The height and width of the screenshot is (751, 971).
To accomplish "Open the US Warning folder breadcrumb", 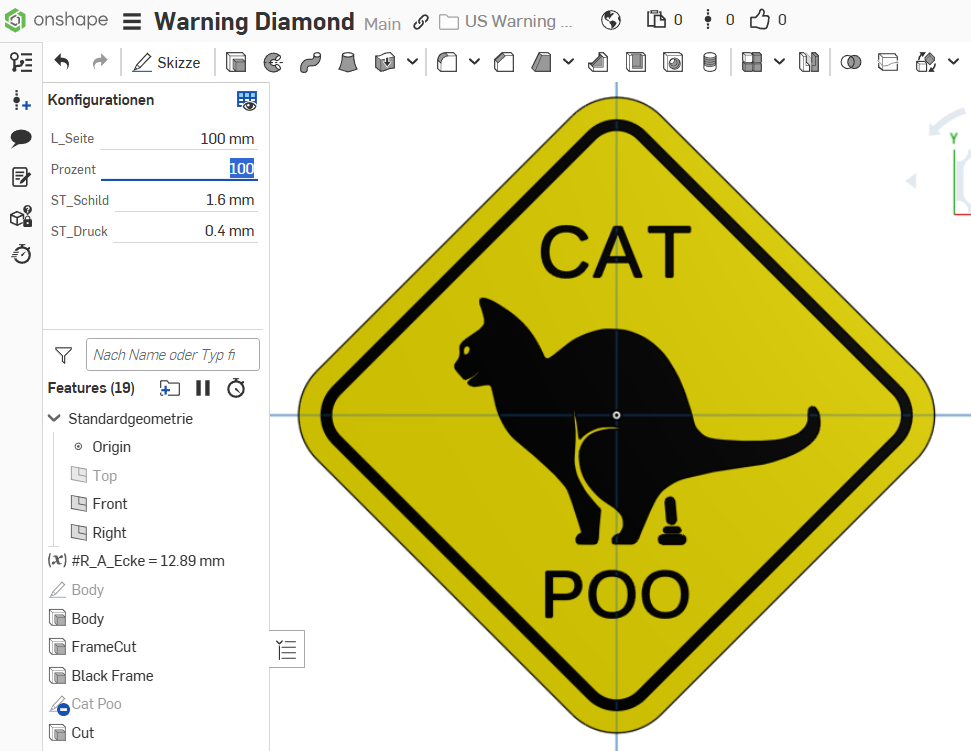I will pyautogui.click(x=506, y=22).
